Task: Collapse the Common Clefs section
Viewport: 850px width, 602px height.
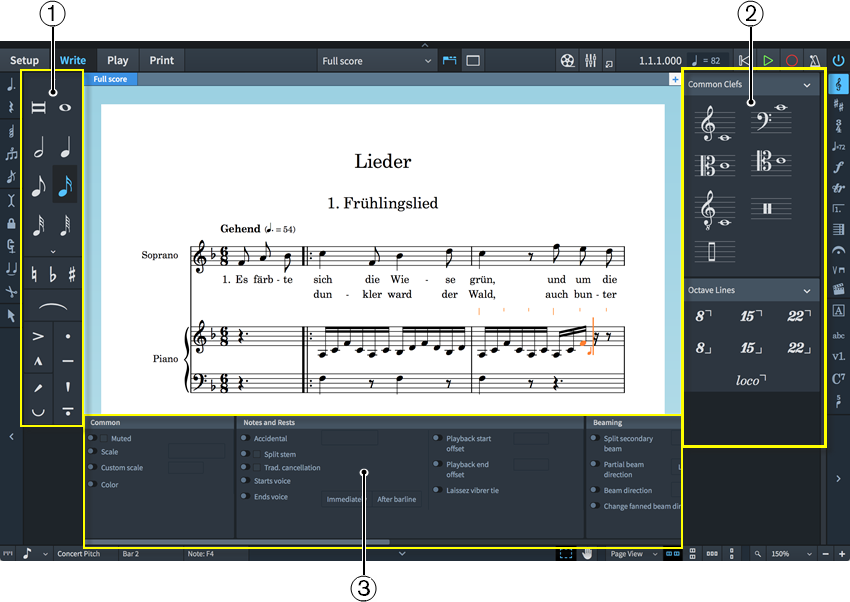Action: pos(807,85)
